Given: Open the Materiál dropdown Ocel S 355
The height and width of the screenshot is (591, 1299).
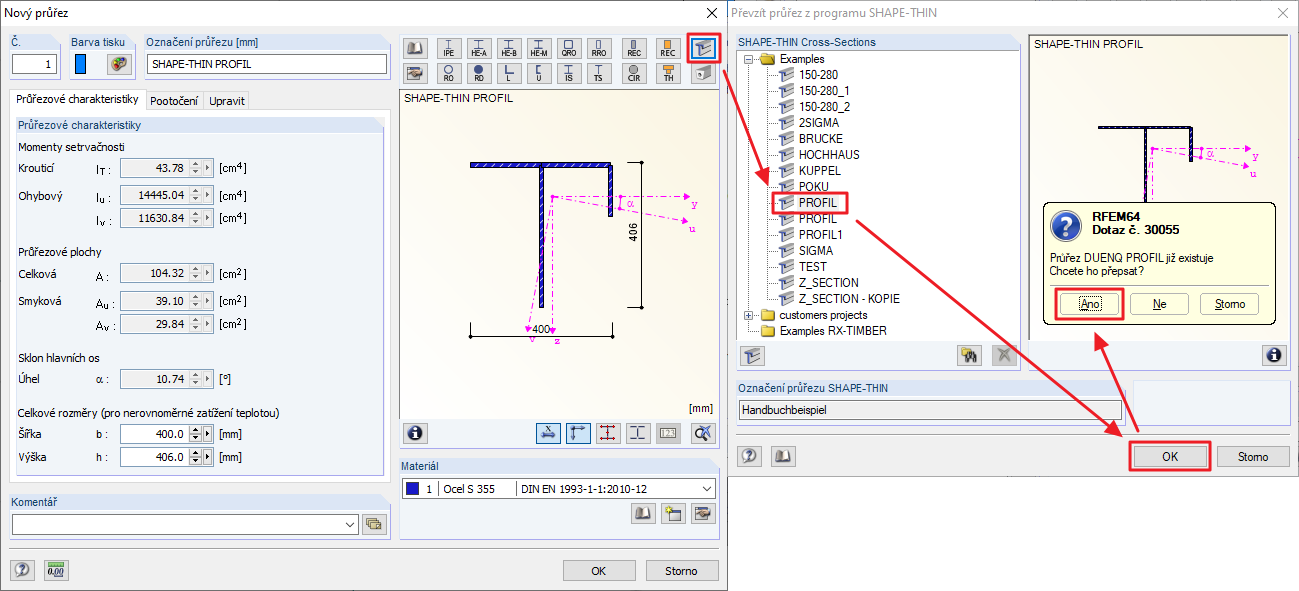Looking at the screenshot, I should [x=708, y=489].
